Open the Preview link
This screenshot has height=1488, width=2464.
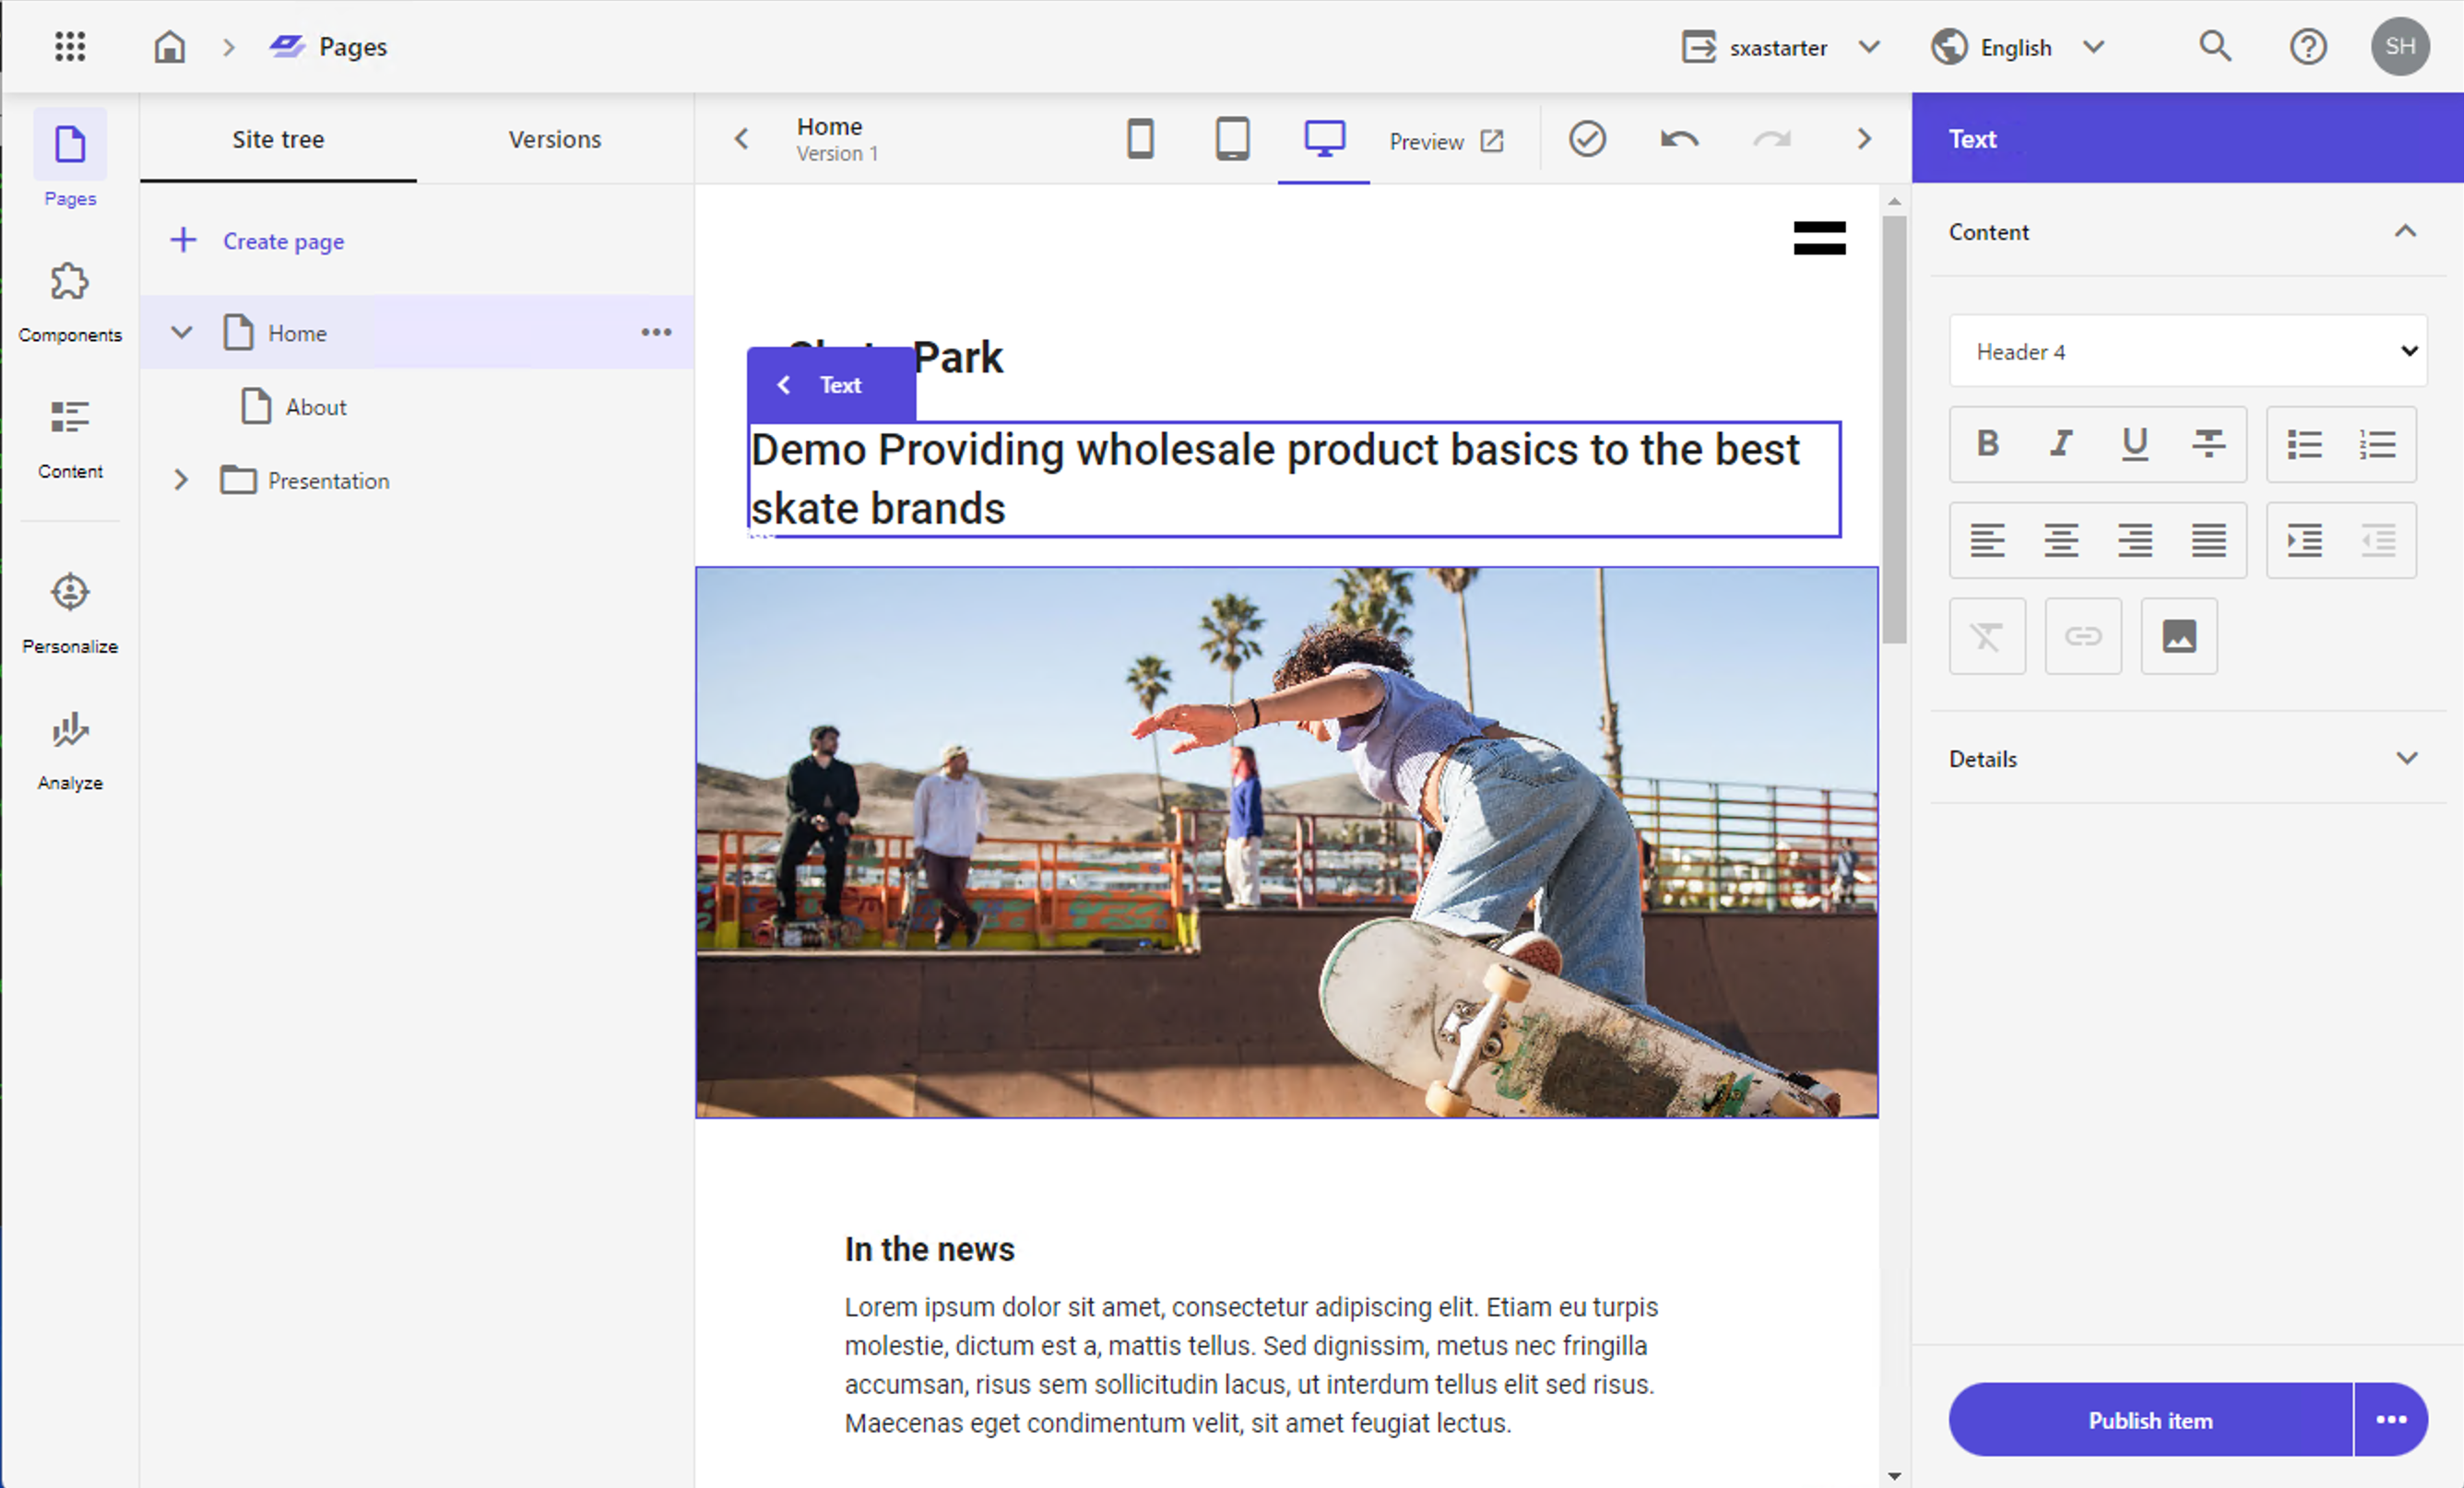(x=1446, y=141)
